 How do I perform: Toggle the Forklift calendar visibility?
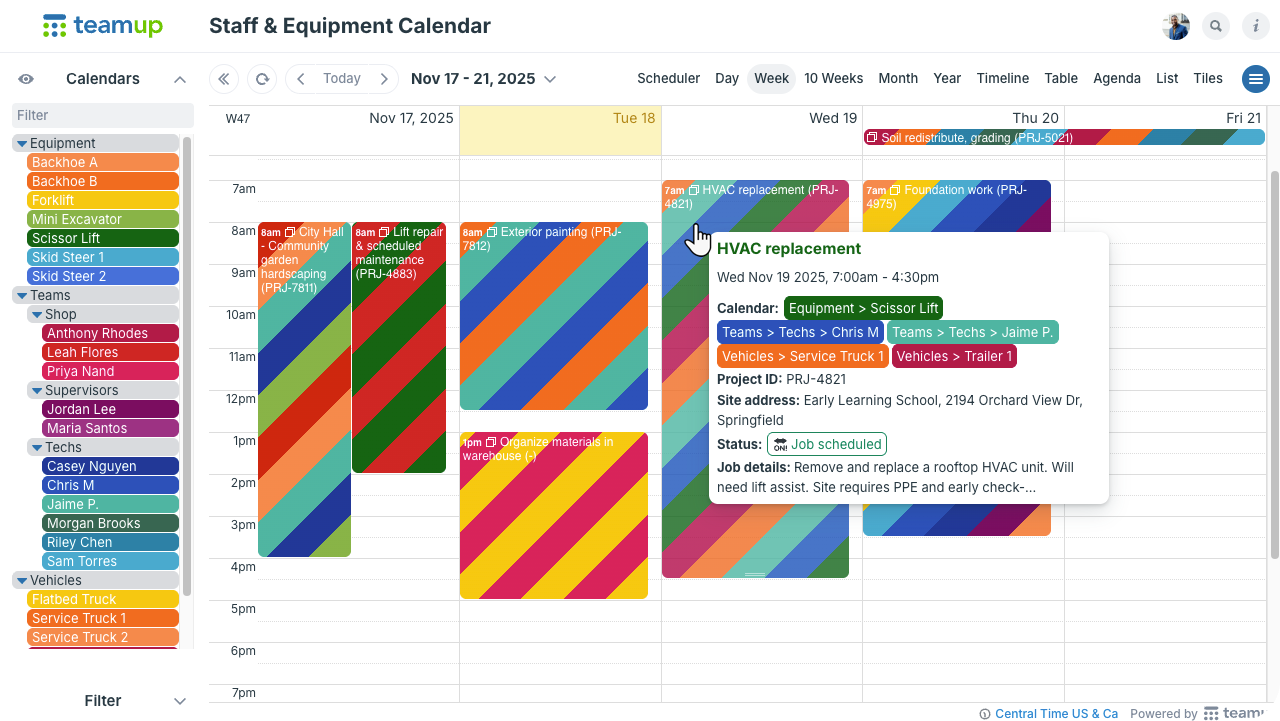pos(103,200)
